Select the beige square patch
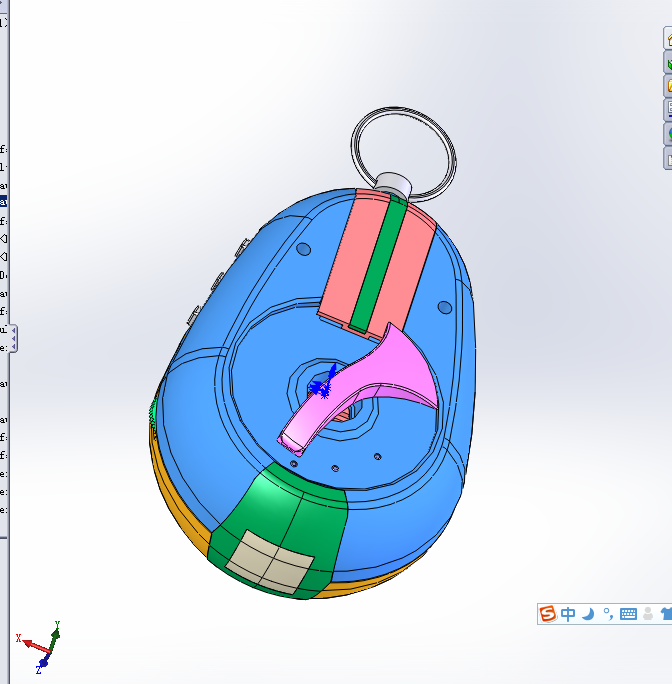The height and width of the screenshot is (684, 672). (270, 562)
